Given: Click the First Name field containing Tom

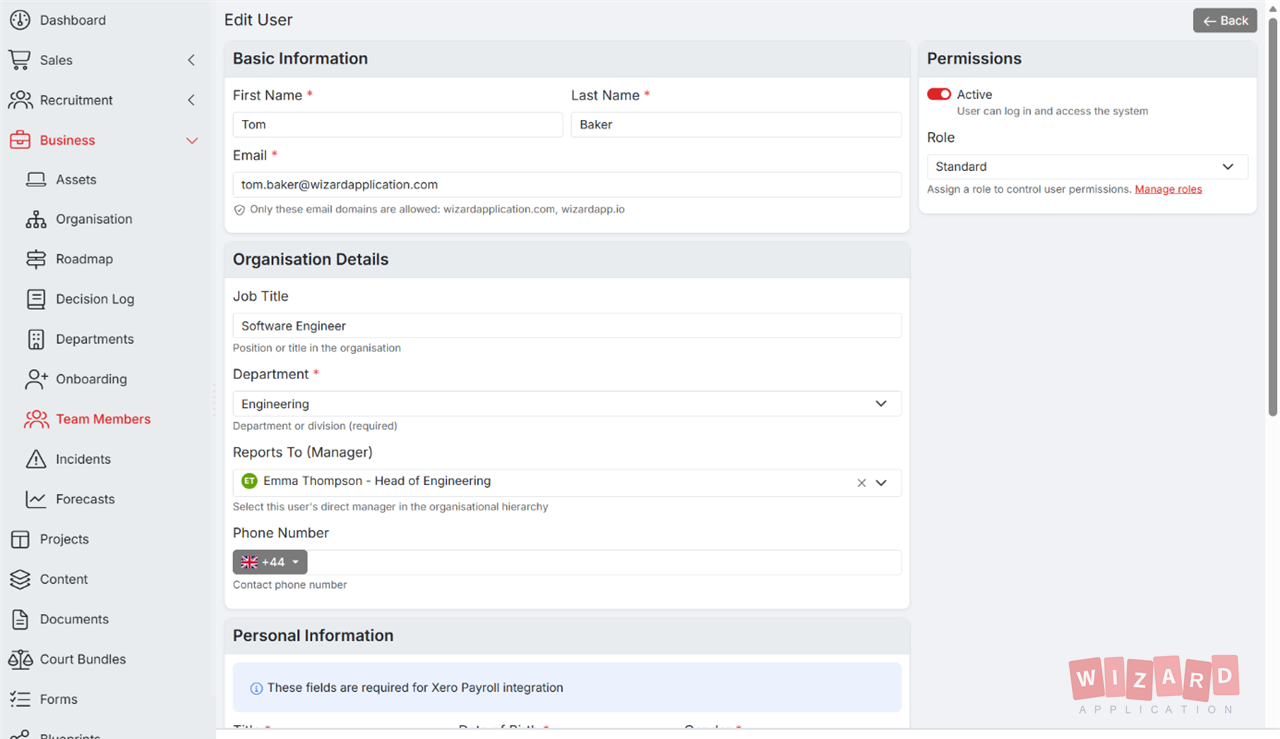Looking at the screenshot, I should [398, 124].
